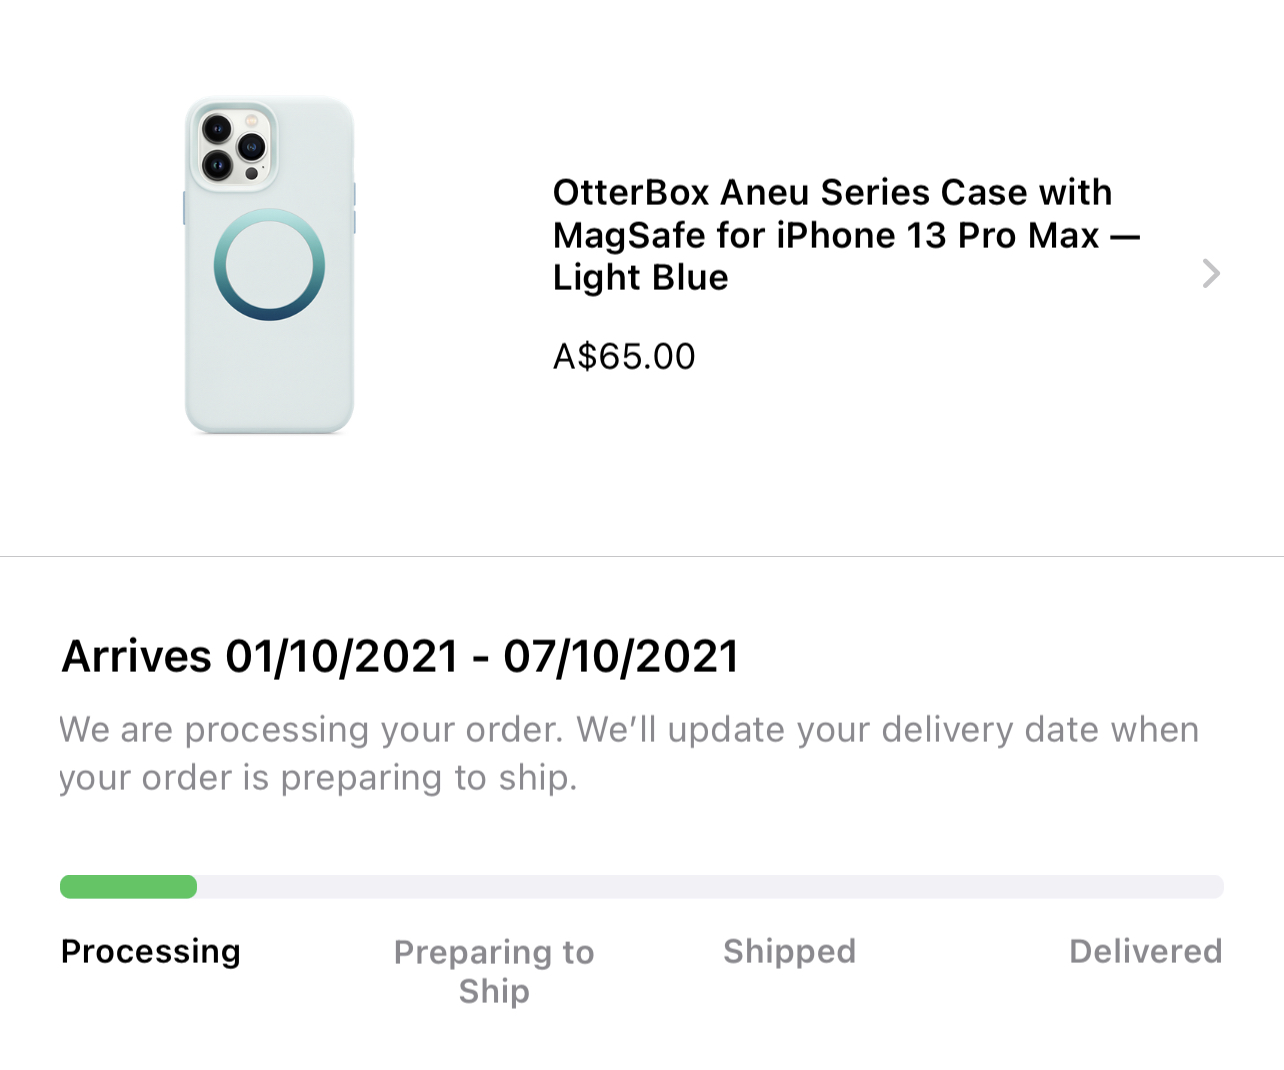Click the horizontal divider below the product
This screenshot has height=1070, width=1284.
(x=642, y=556)
